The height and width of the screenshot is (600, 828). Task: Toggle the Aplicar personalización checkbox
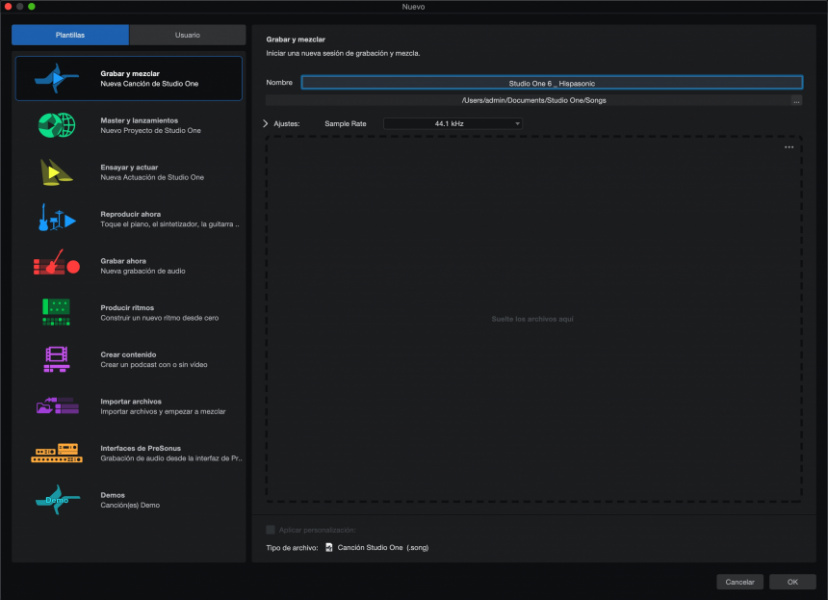point(270,530)
